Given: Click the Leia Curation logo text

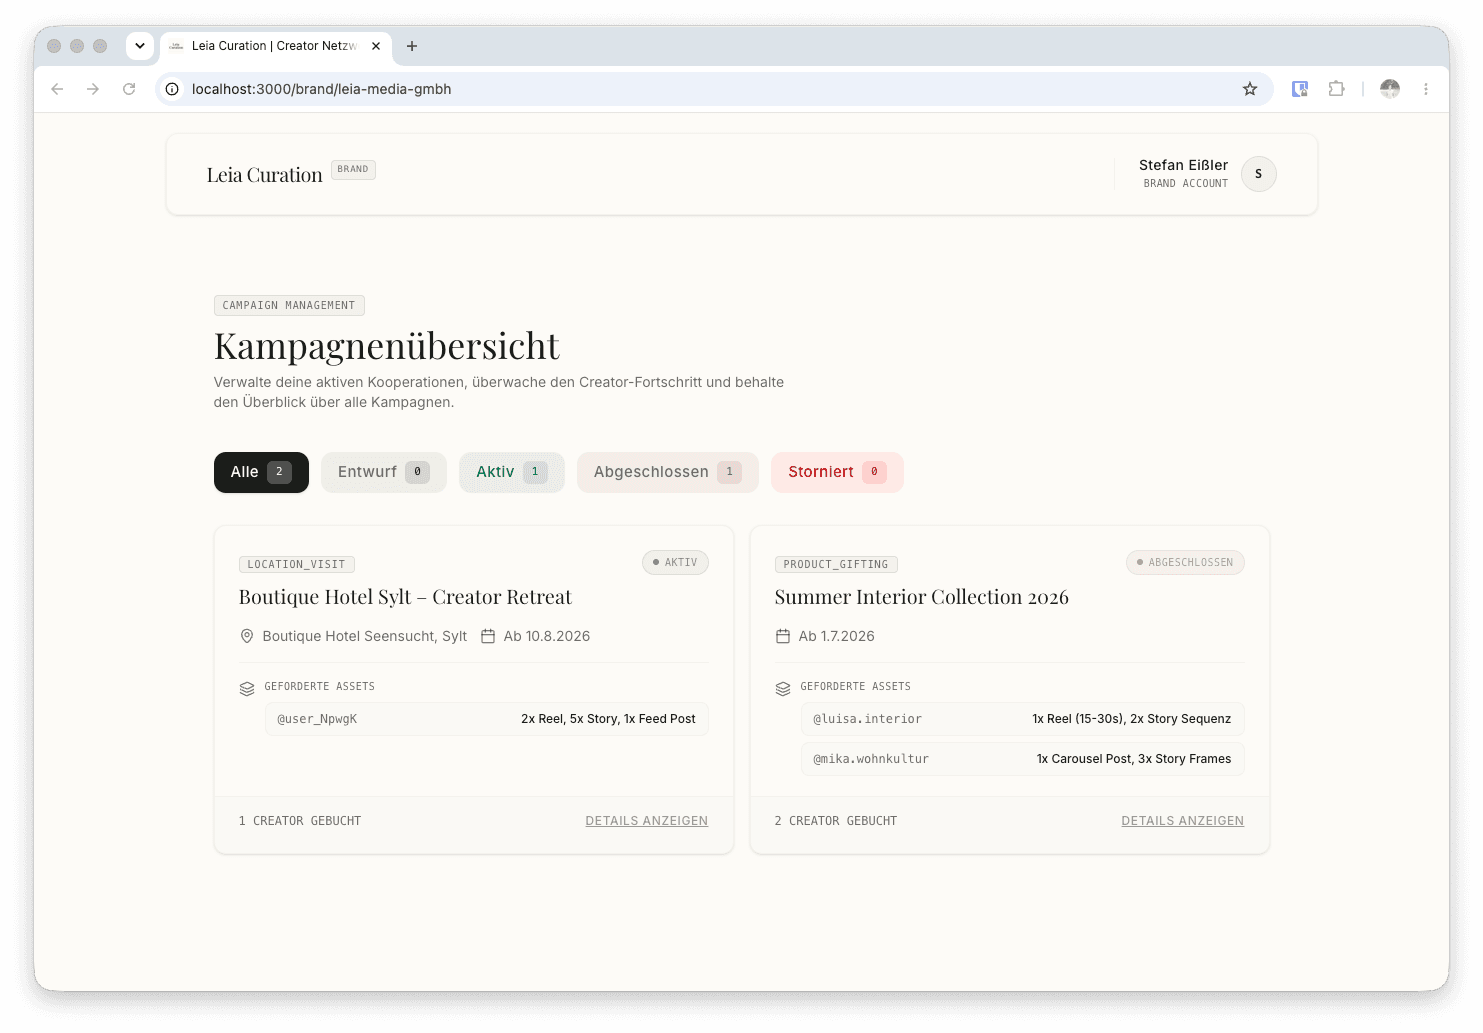Looking at the screenshot, I should tap(264, 175).
